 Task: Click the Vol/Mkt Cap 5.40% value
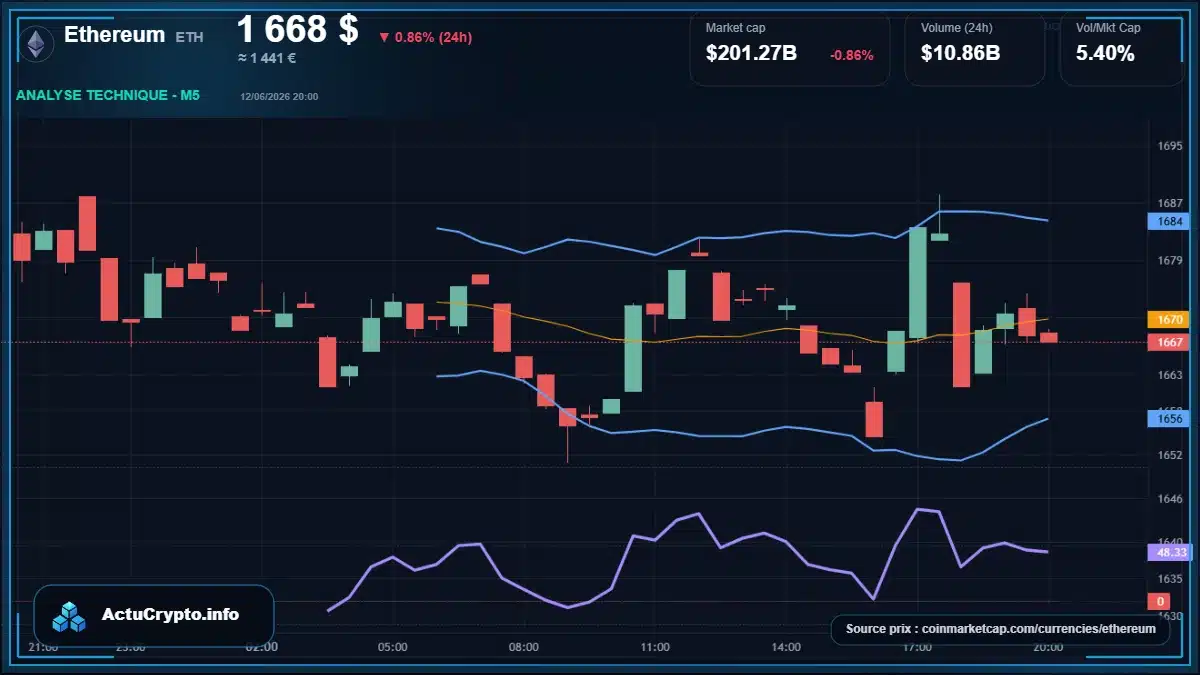click(1105, 54)
